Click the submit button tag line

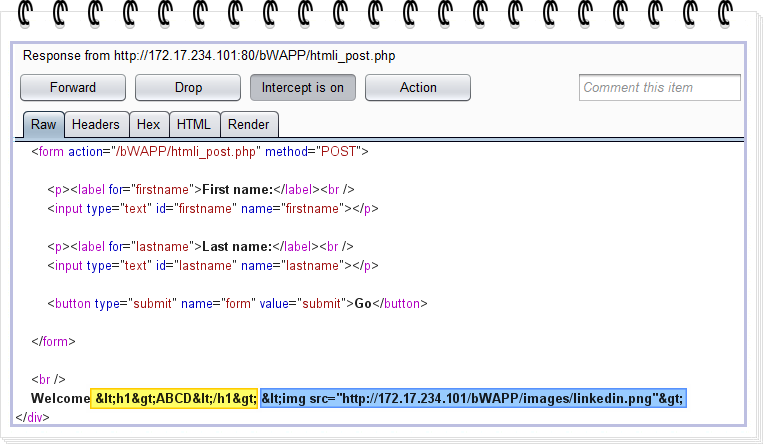point(237,304)
